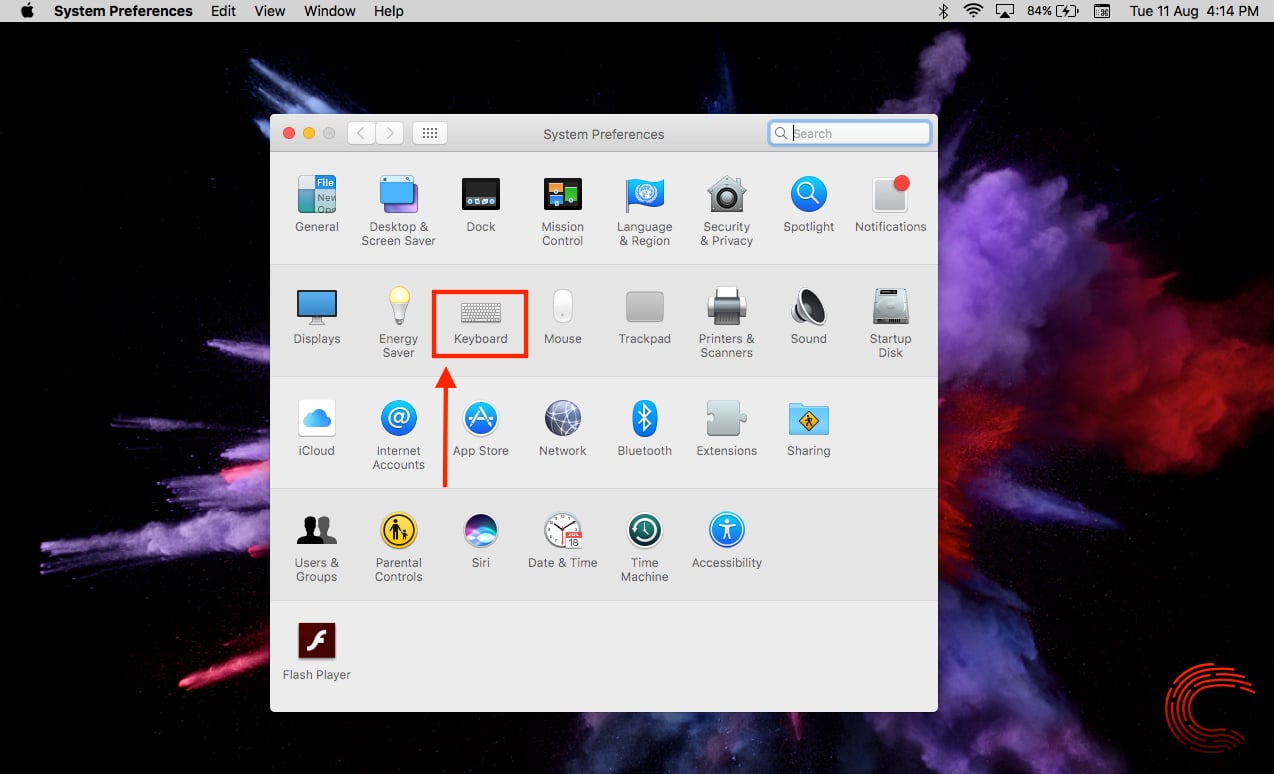Open the Help menu
The height and width of the screenshot is (774, 1274).
[x=389, y=11]
